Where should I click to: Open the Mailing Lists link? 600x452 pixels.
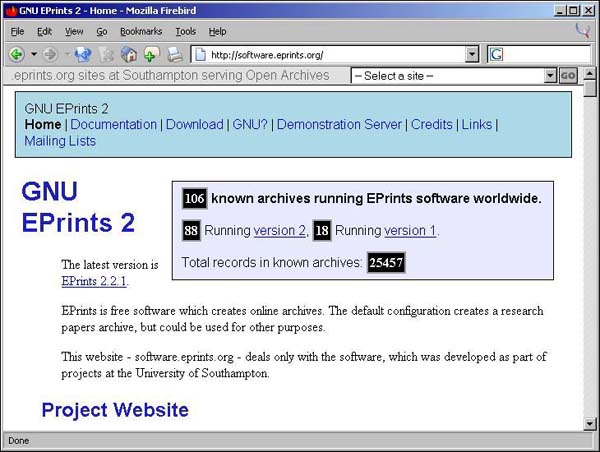[x=60, y=141]
